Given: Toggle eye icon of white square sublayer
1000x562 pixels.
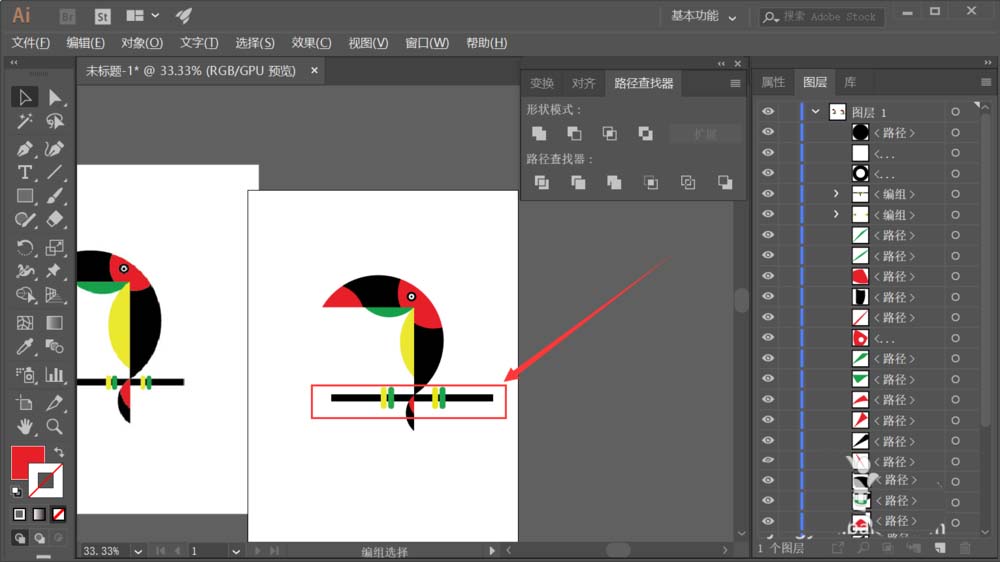Looking at the screenshot, I should coord(768,152).
